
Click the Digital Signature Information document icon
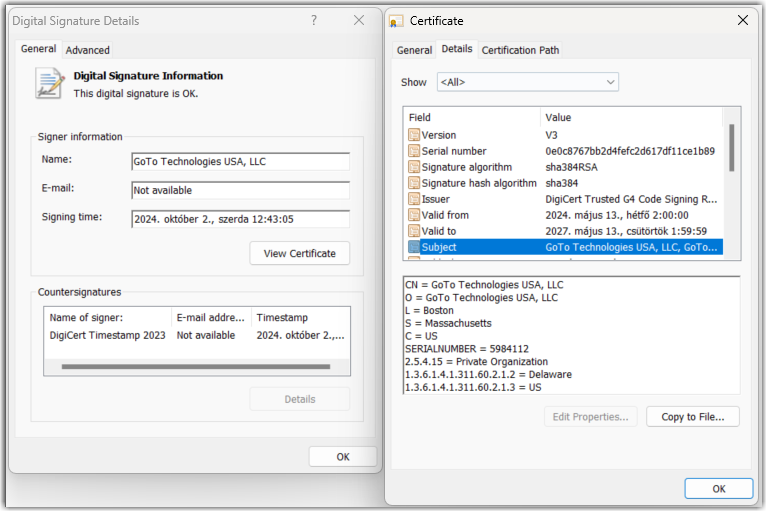click(x=49, y=84)
